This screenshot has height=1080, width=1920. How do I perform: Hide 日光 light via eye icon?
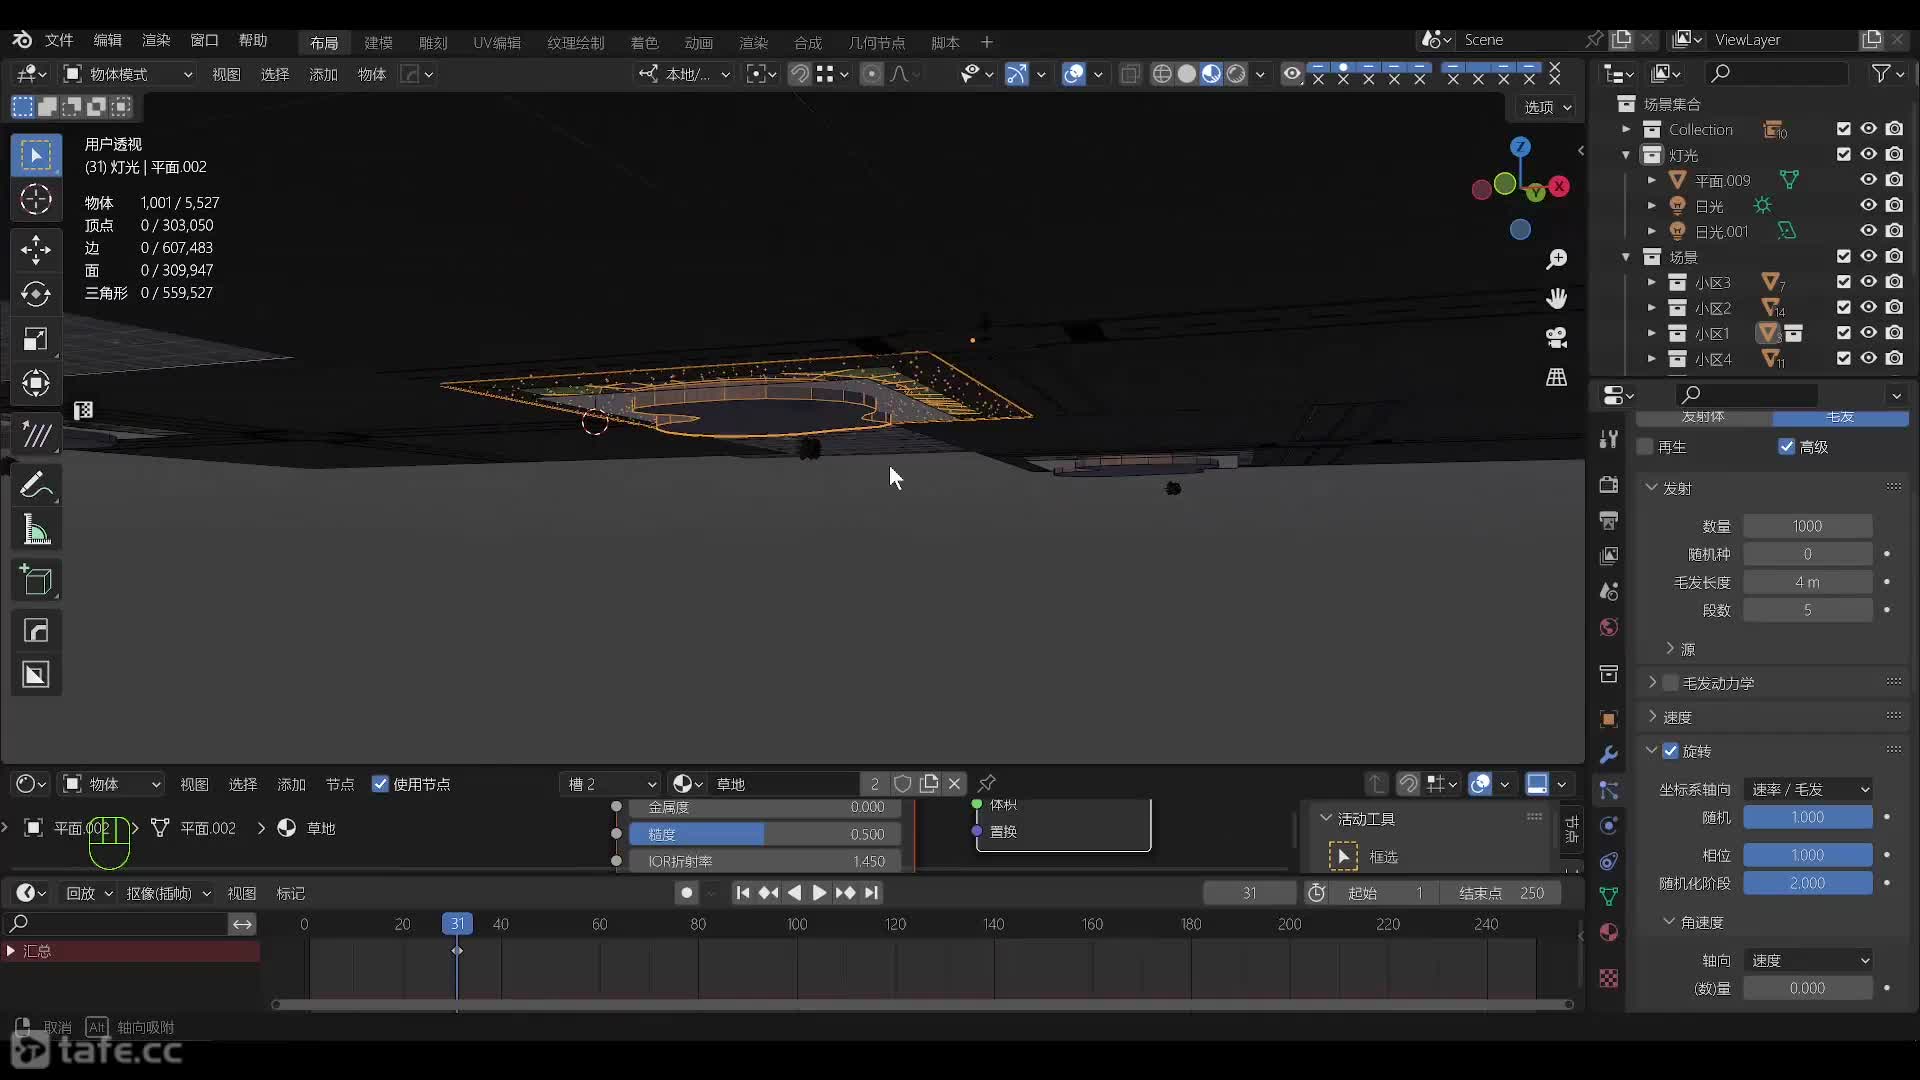(x=1868, y=205)
